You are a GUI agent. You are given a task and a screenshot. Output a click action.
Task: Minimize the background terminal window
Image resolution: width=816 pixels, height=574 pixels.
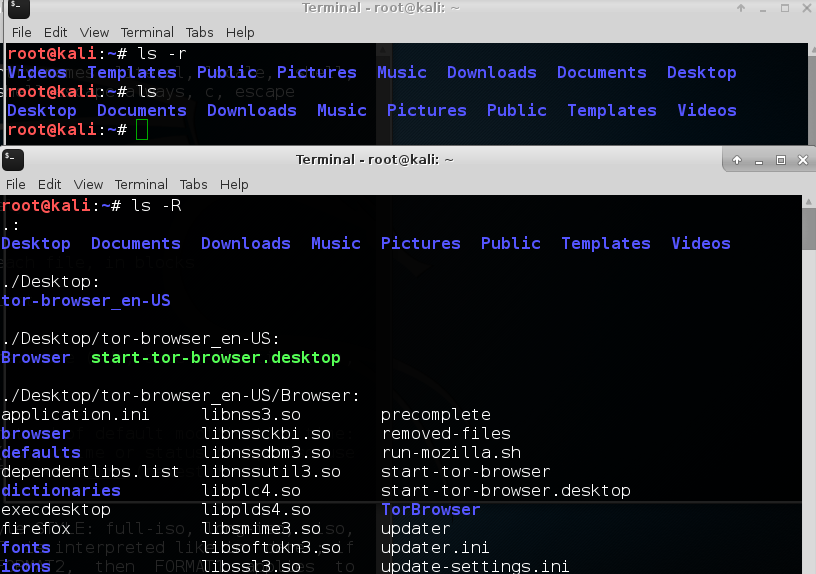(x=763, y=8)
